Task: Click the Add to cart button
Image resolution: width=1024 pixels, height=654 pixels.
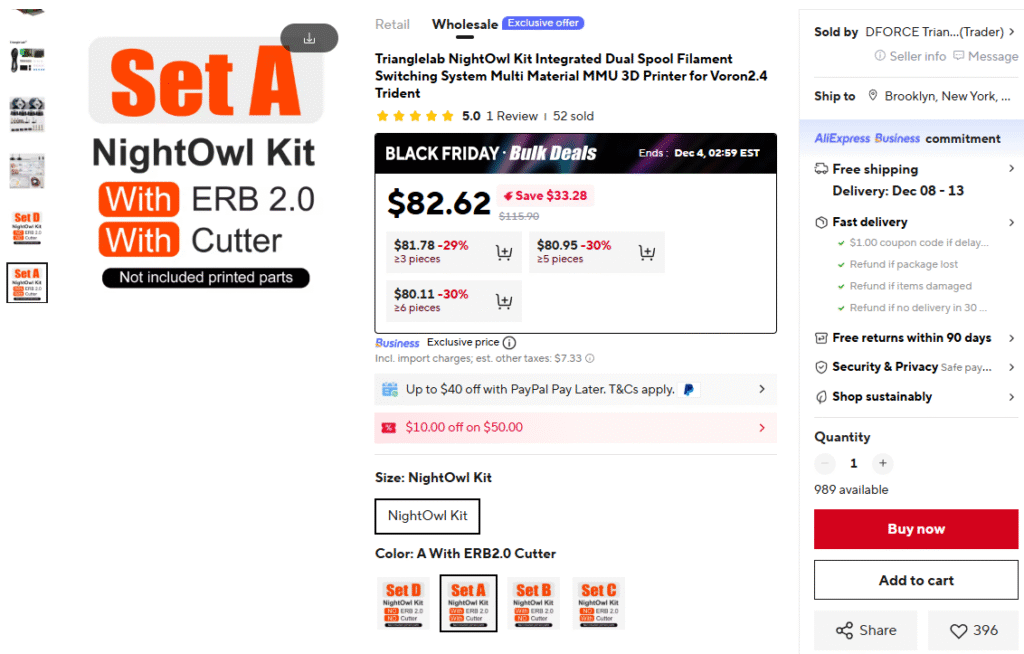Action: (x=915, y=580)
